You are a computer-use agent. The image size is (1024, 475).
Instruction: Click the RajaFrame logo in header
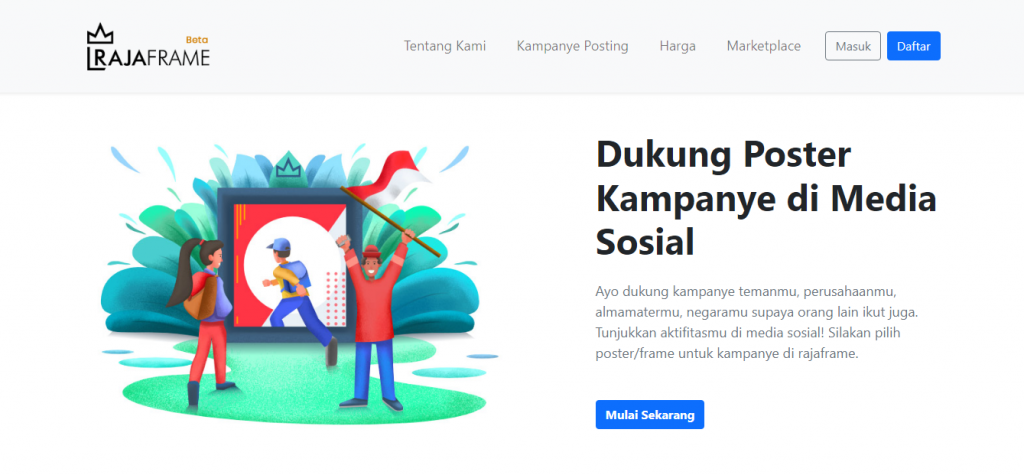[148, 47]
